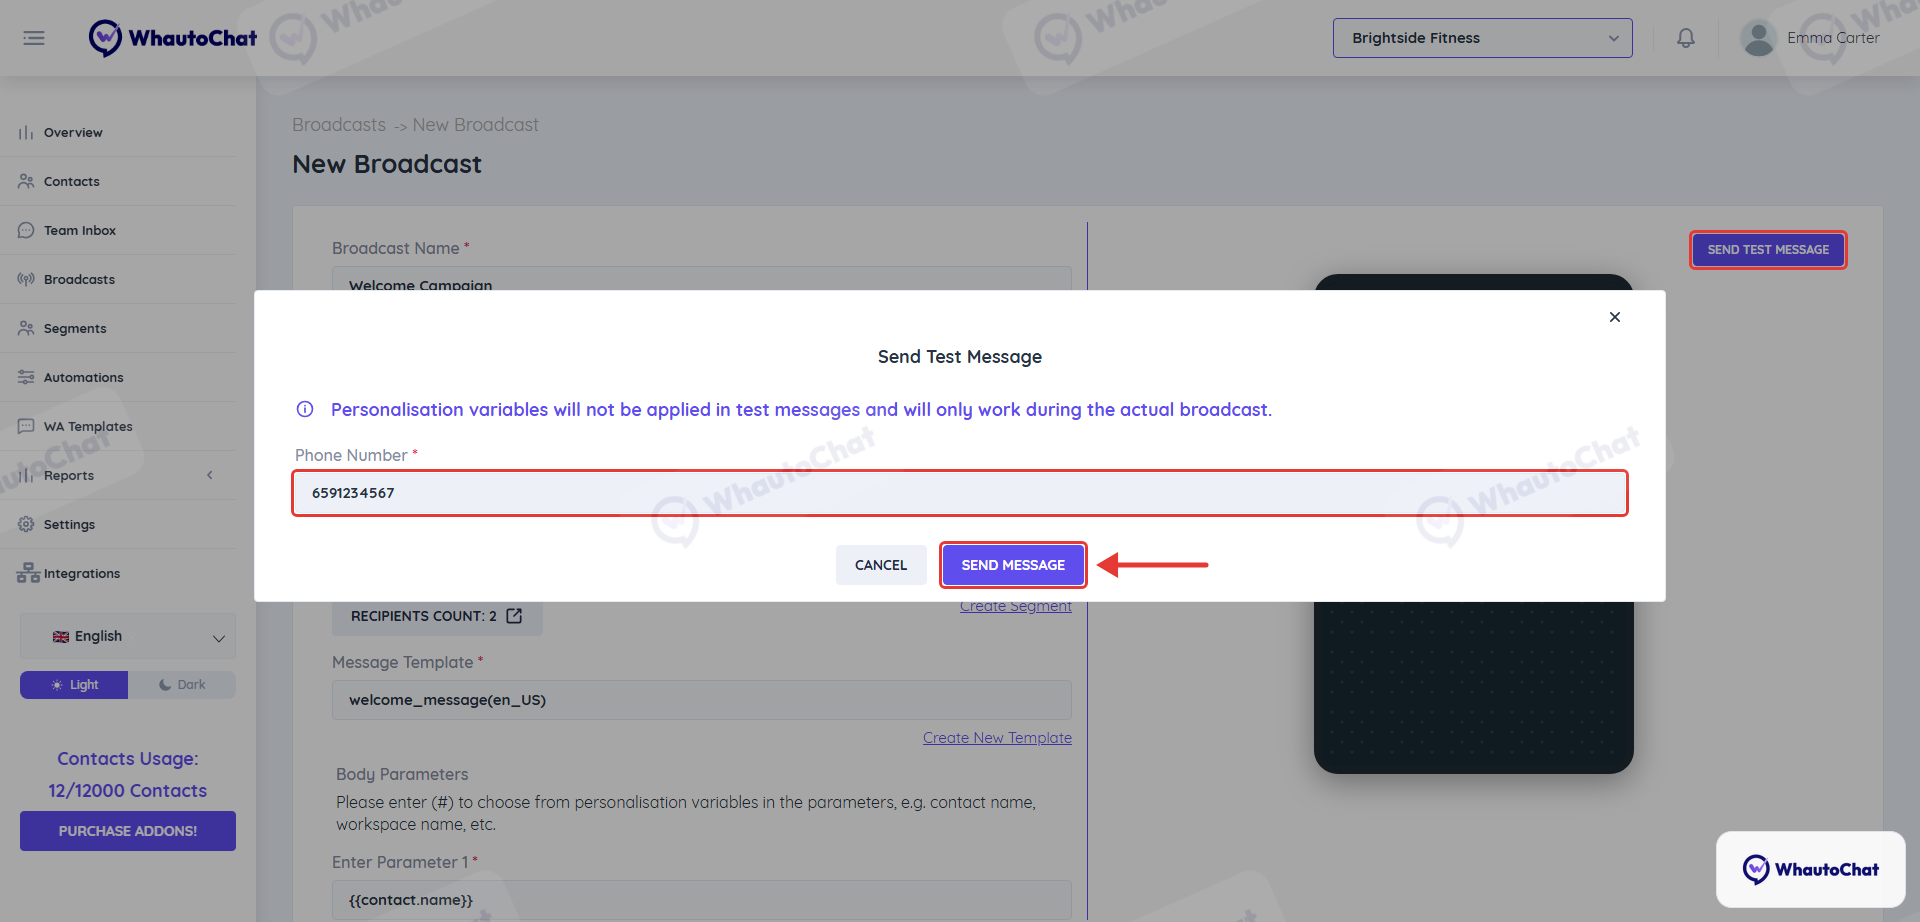This screenshot has height=922, width=1920.
Task: Open Contacts in sidebar
Action: pos(72,181)
